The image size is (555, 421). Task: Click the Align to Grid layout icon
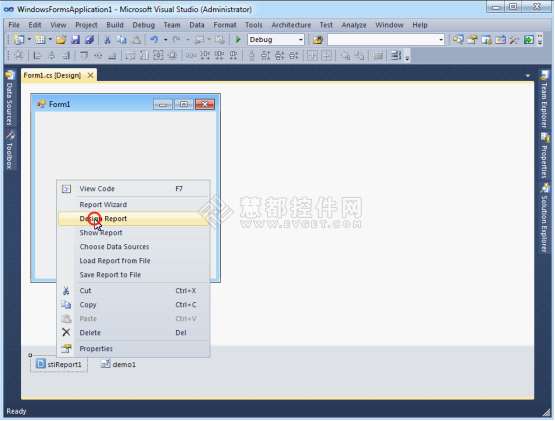18,56
